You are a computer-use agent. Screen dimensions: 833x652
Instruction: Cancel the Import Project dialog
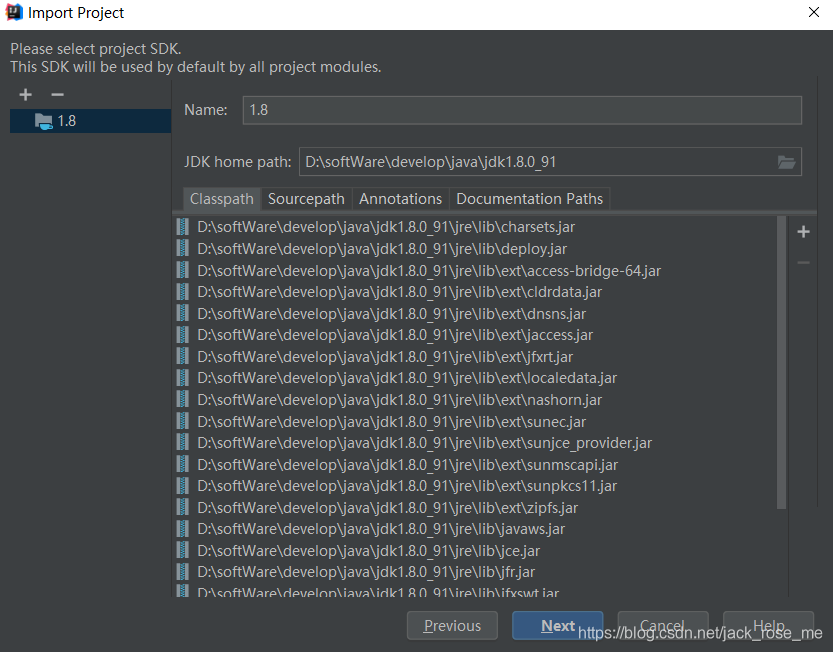pyautogui.click(x=662, y=625)
